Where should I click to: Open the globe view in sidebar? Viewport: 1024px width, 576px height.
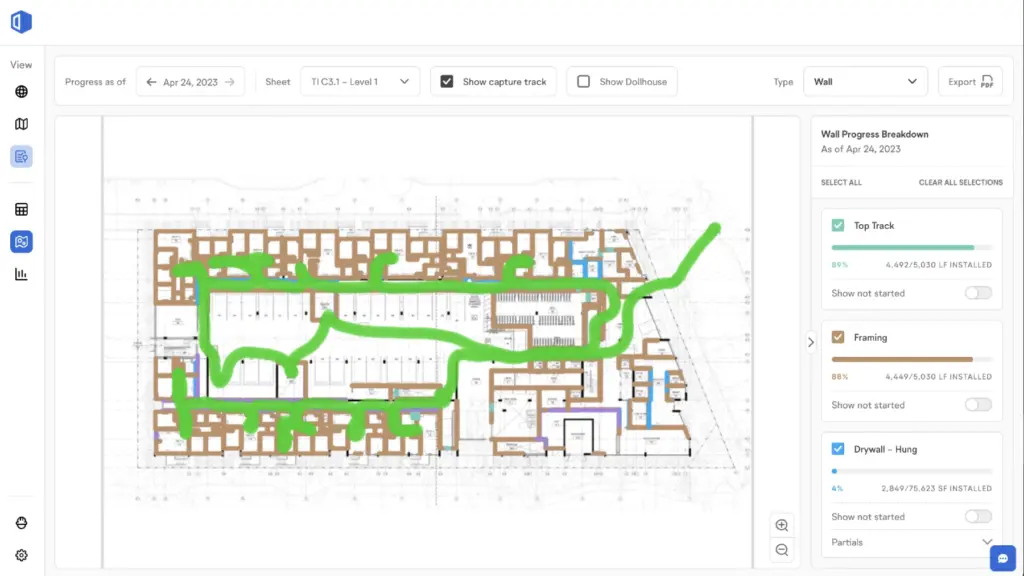click(x=21, y=92)
